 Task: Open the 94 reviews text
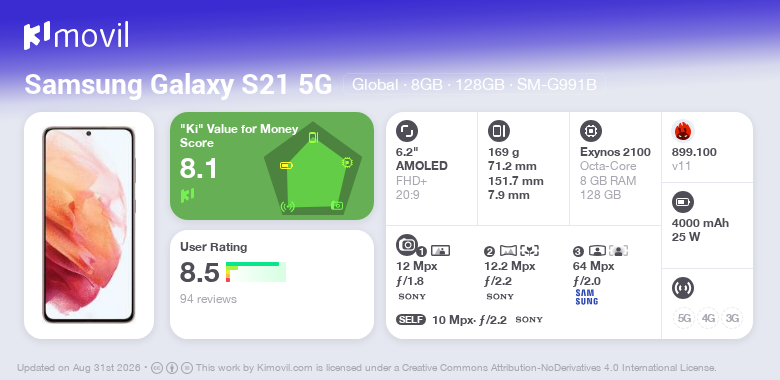point(208,299)
